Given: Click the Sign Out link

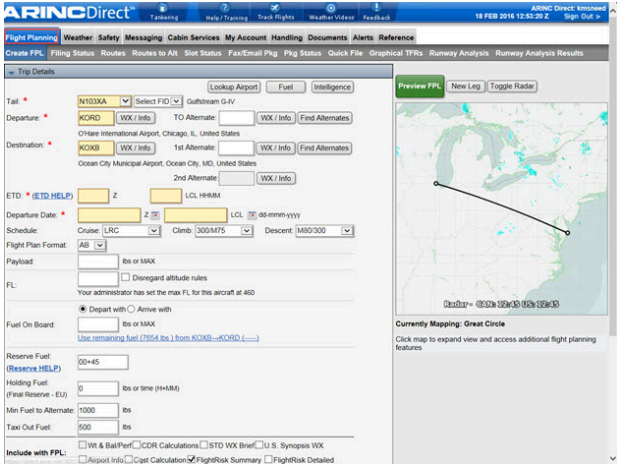Looking at the screenshot, I should click(x=582, y=17).
